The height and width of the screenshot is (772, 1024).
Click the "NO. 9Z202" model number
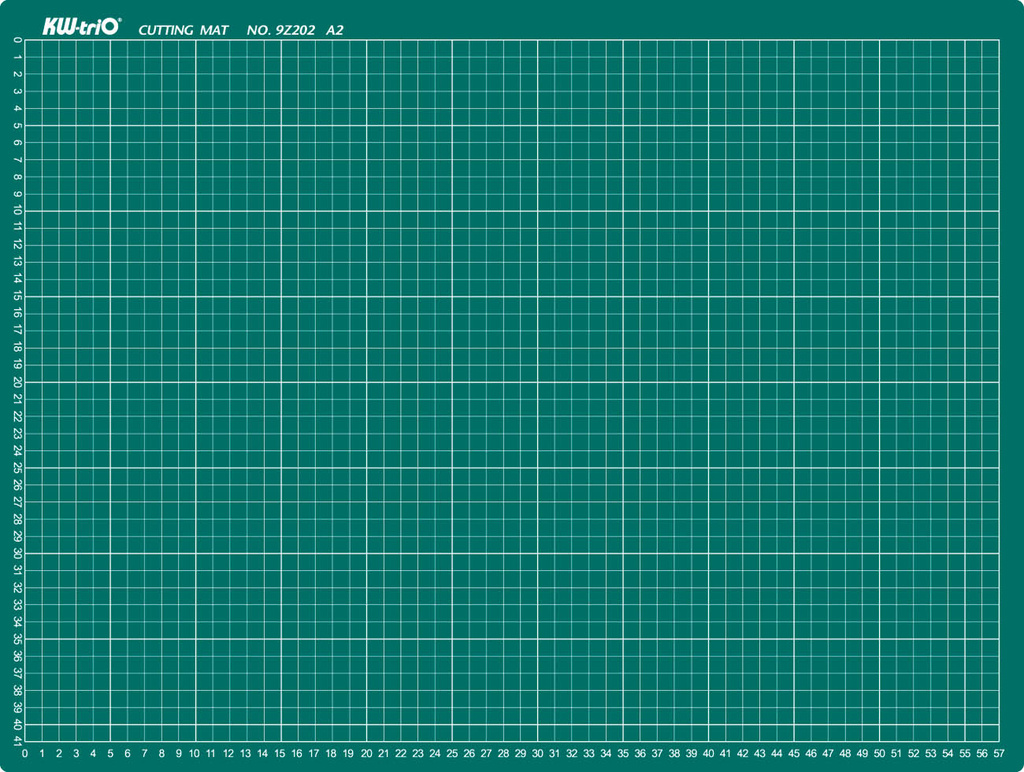(x=281, y=30)
